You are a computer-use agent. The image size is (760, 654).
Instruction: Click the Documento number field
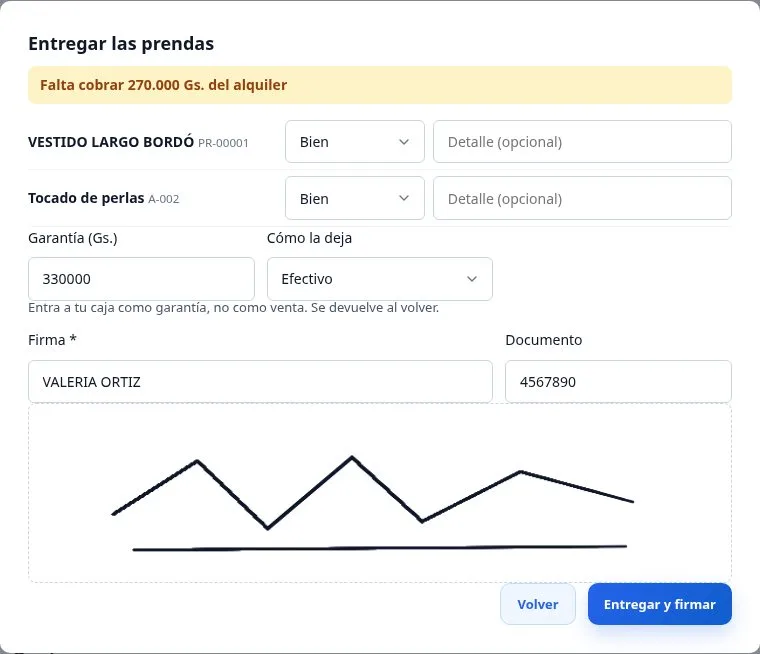(x=618, y=382)
